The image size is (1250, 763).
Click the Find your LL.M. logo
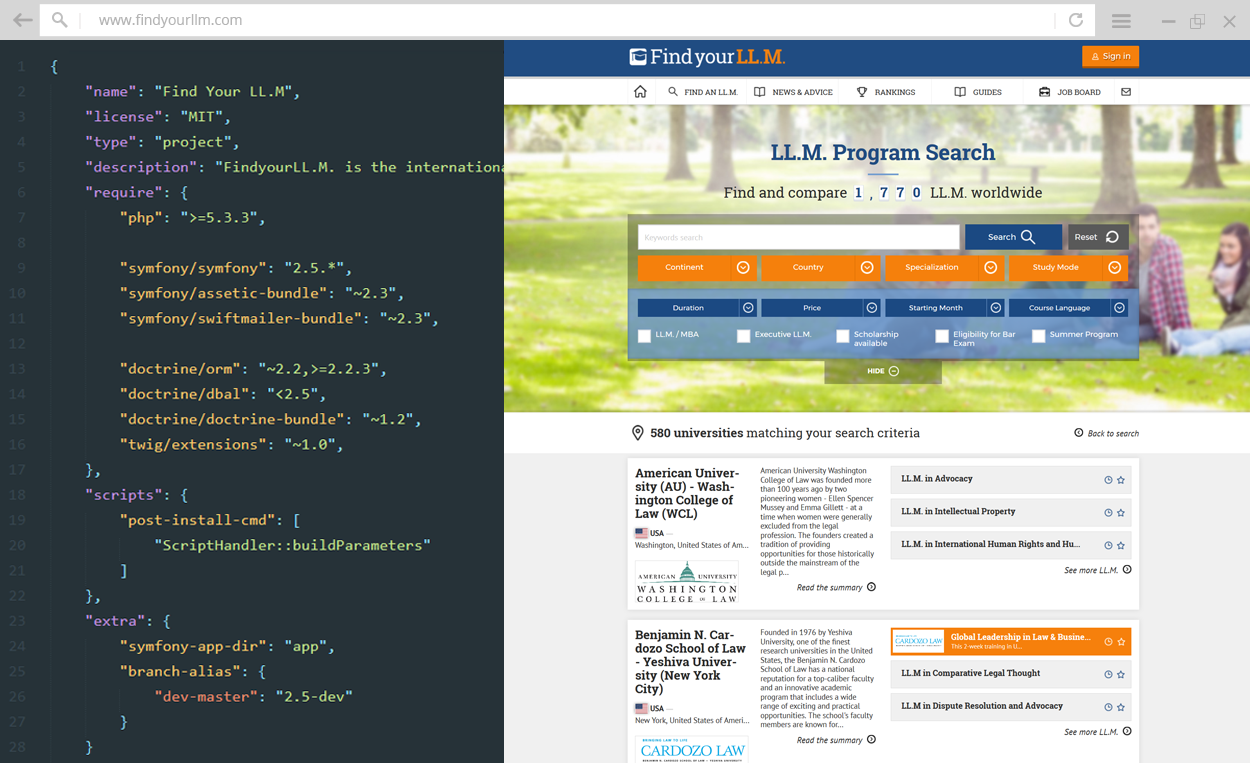pos(707,57)
